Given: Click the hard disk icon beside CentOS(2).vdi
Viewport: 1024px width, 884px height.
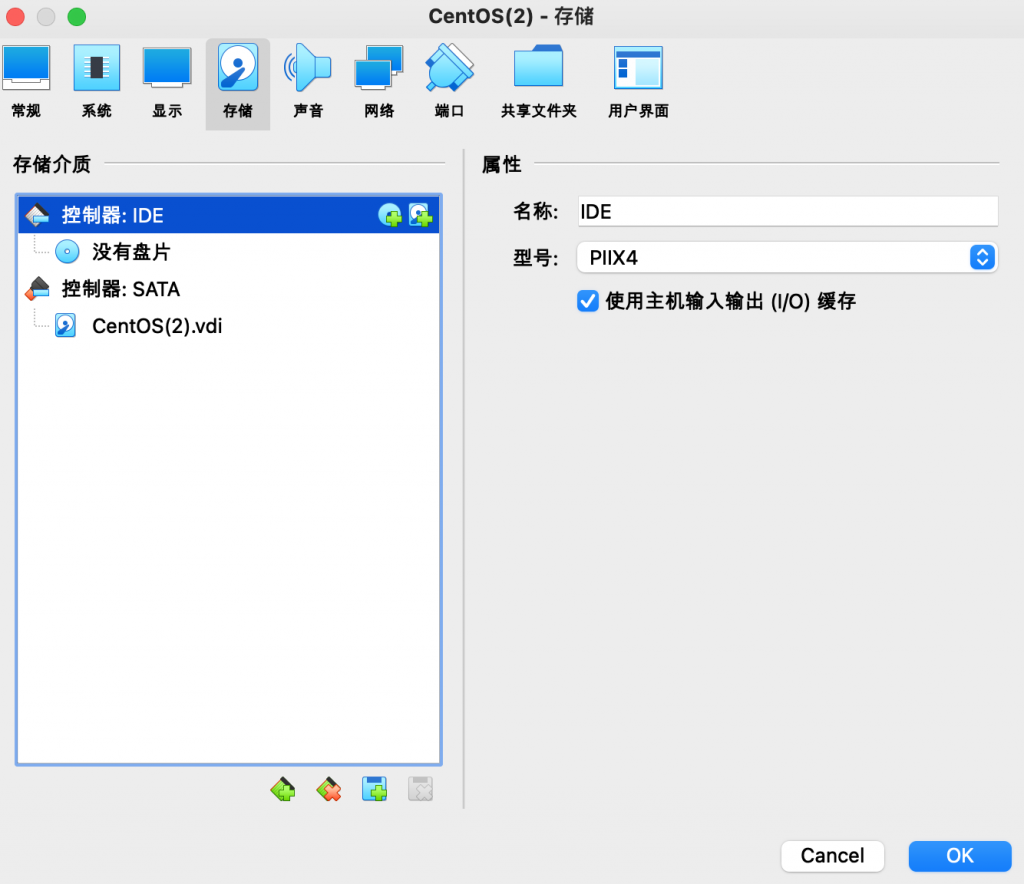Looking at the screenshot, I should tap(65, 325).
